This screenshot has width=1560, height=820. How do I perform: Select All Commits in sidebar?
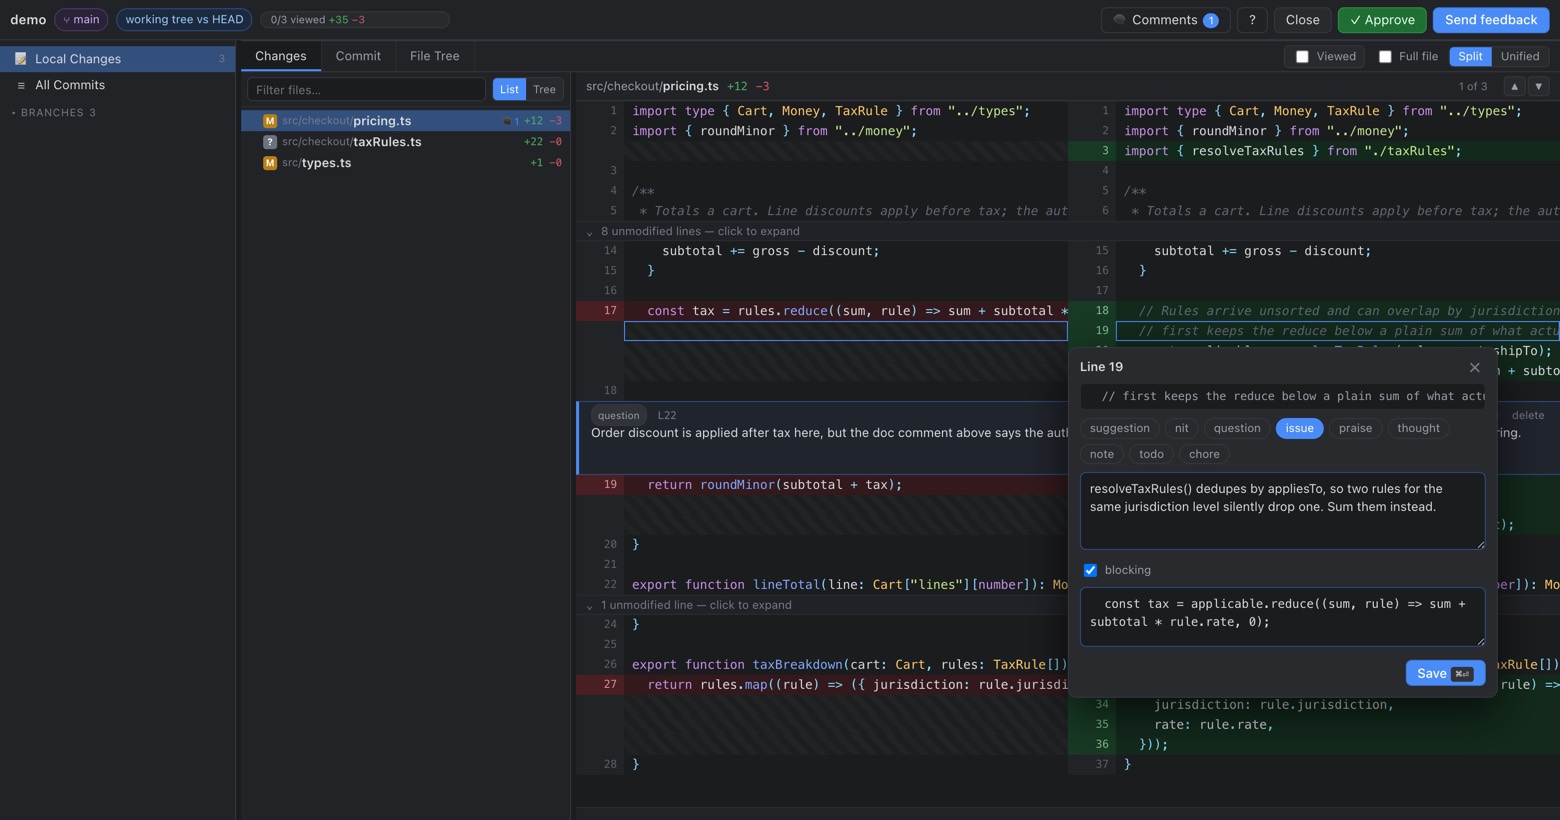(117, 86)
